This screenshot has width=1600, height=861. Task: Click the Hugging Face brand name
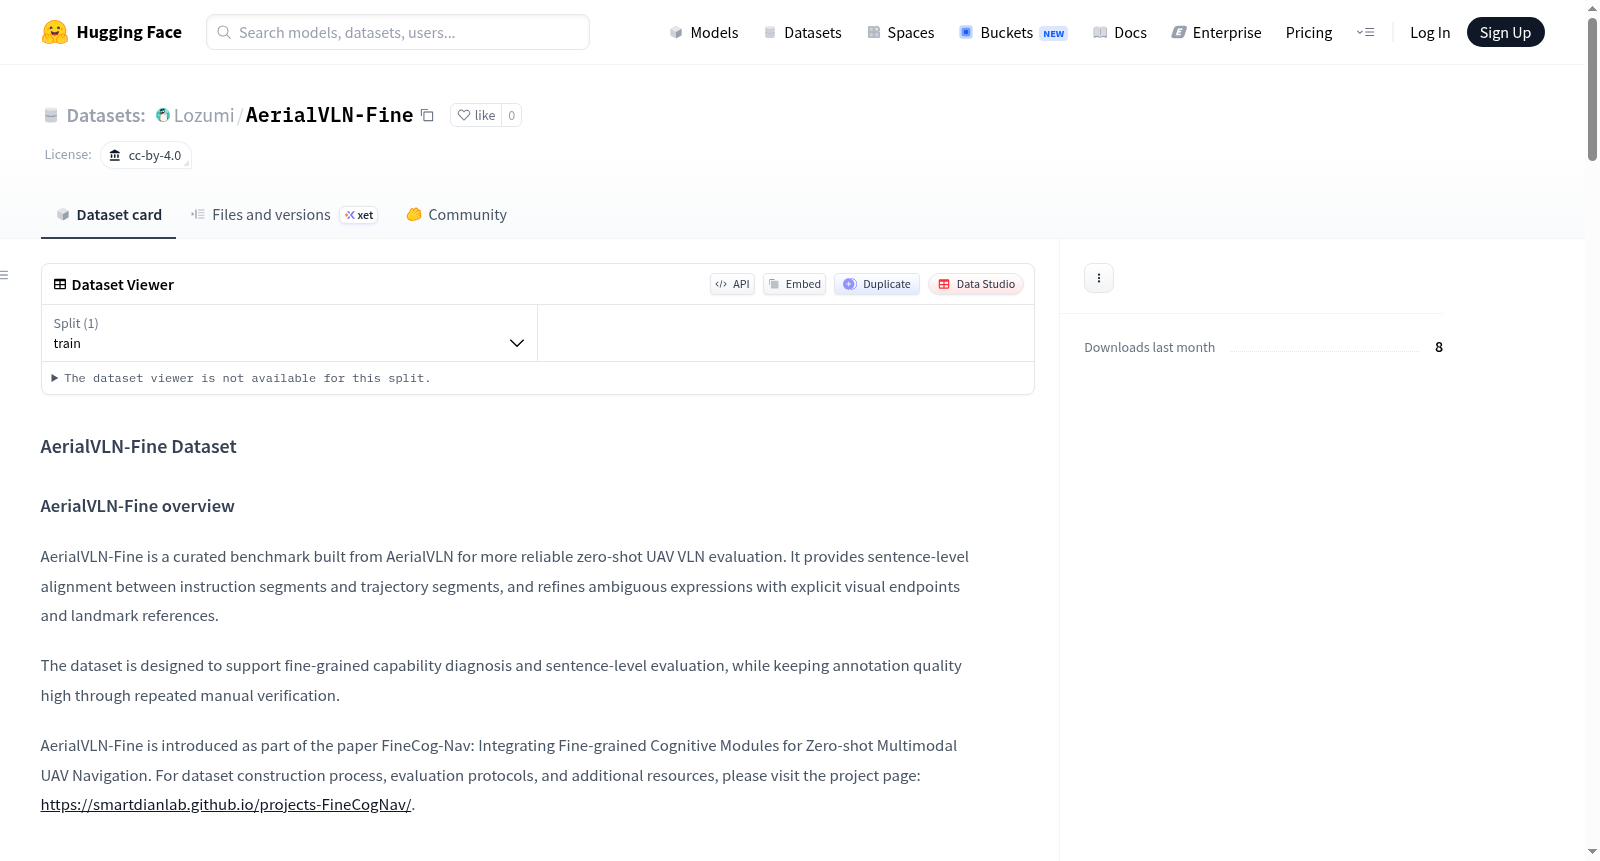coord(129,32)
